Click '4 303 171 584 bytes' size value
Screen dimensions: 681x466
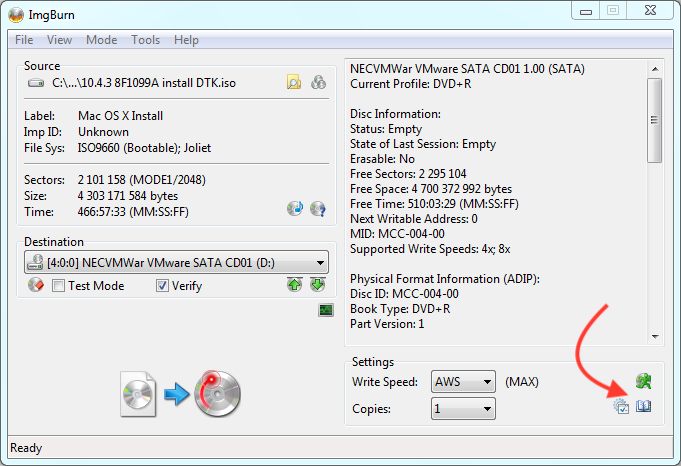click(128, 196)
